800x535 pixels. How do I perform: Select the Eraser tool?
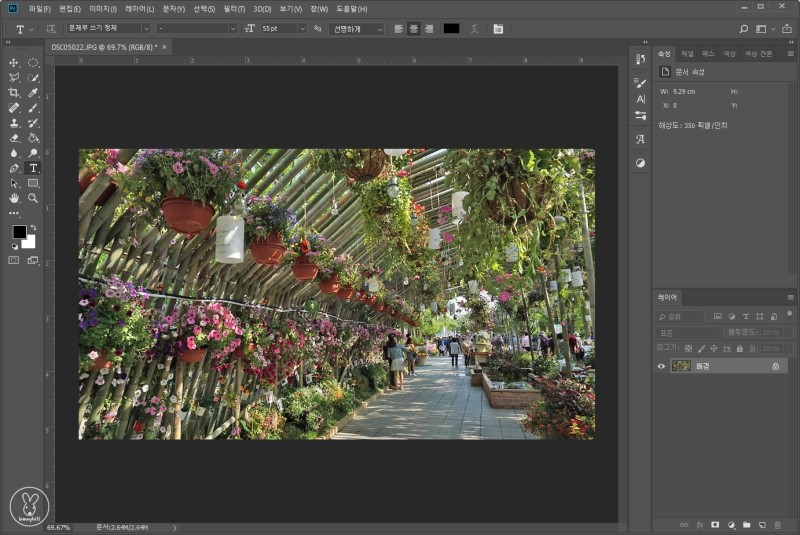pos(14,137)
